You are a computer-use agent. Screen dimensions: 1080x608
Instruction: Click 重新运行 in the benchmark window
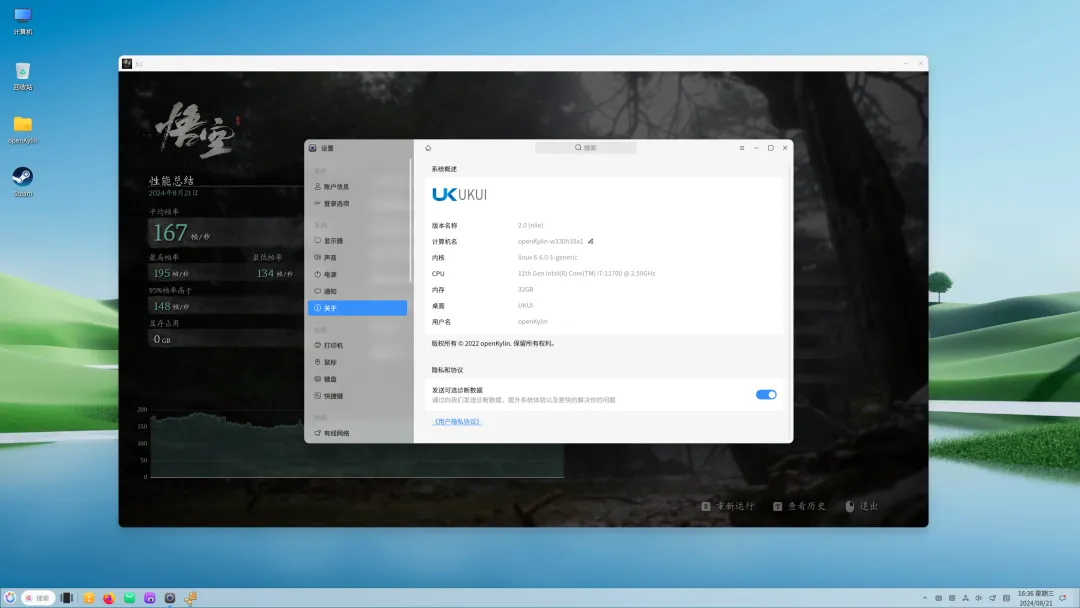pos(728,506)
